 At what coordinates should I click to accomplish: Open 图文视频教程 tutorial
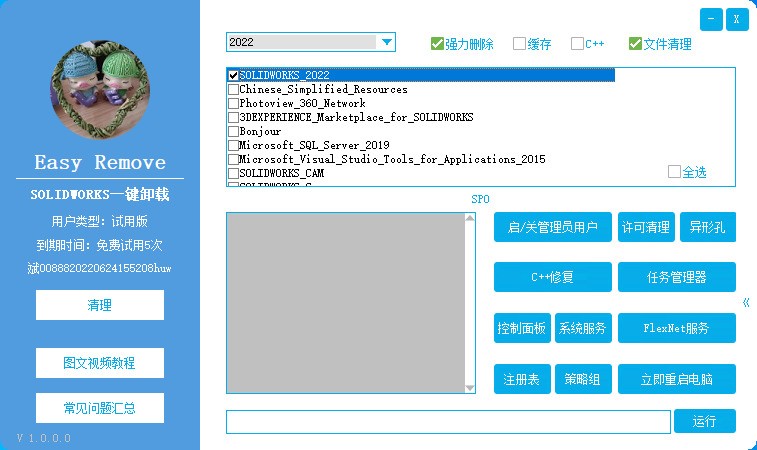[100, 363]
